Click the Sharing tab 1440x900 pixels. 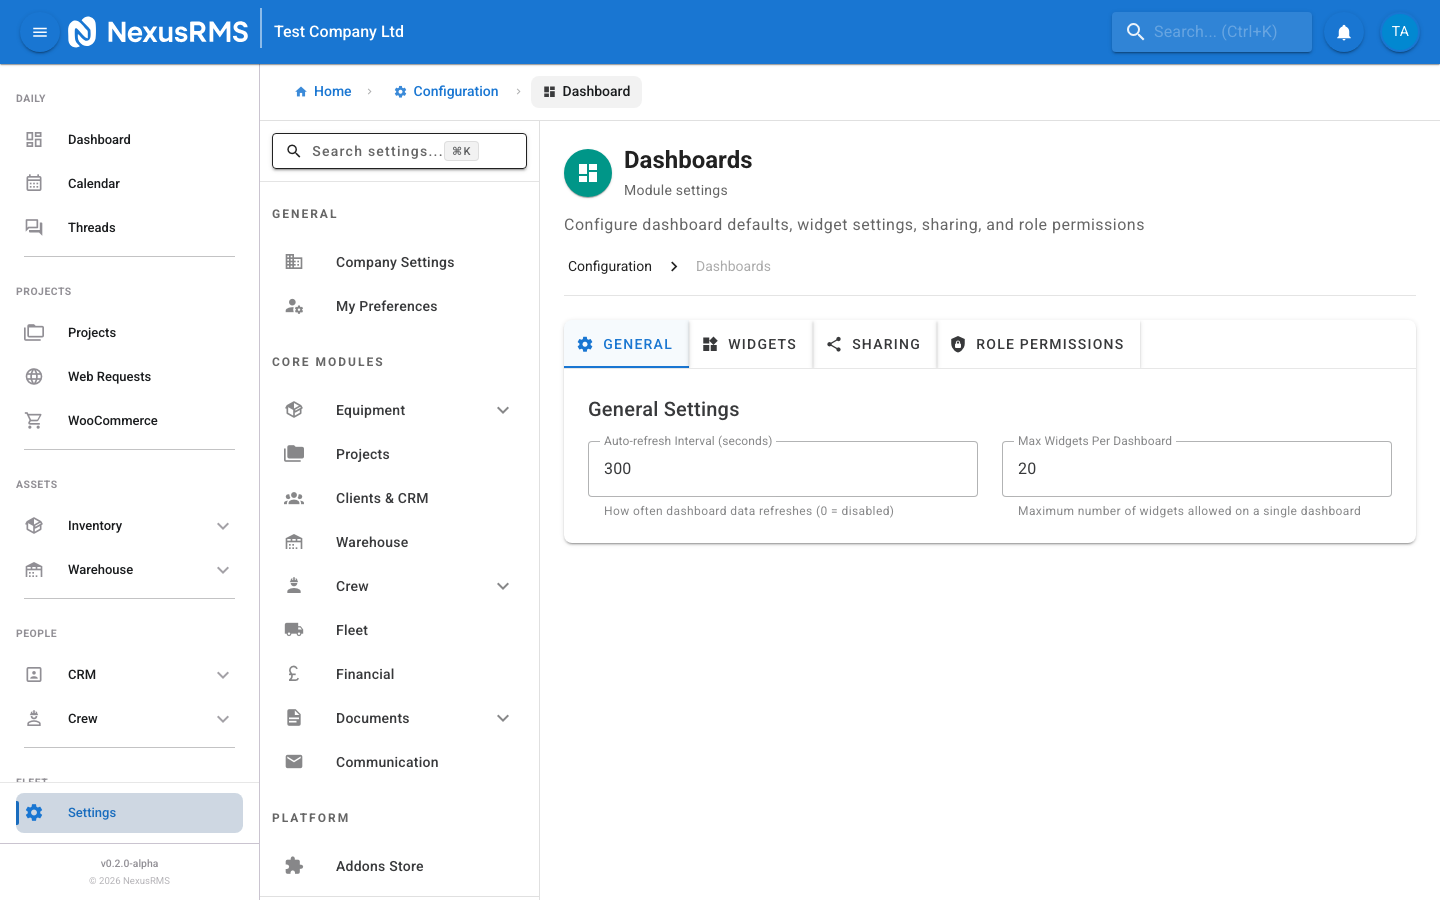click(x=874, y=343)
